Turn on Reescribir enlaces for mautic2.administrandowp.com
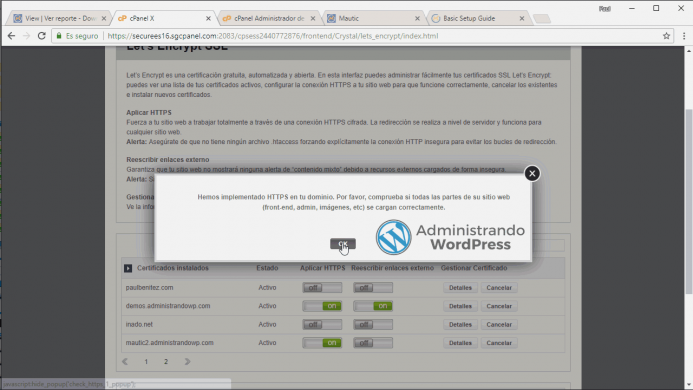 (x=373, y=343)
